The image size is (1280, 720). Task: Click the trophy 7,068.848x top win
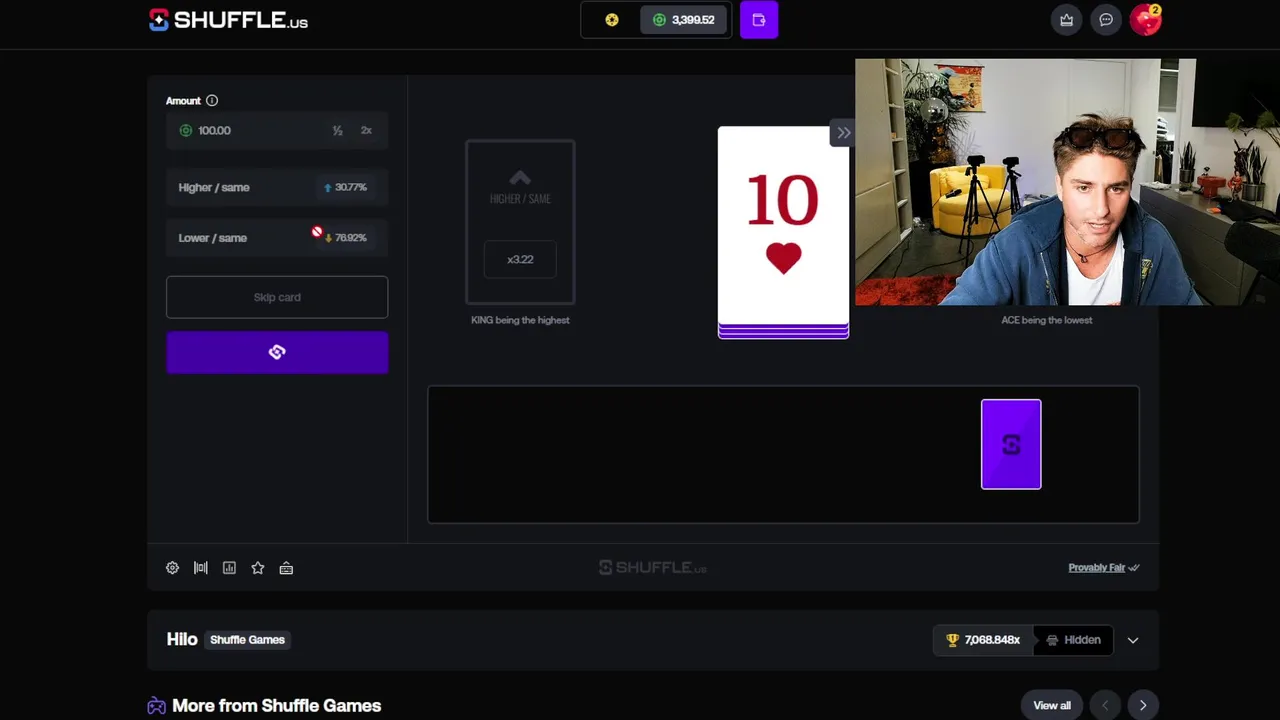pos(982,640)
